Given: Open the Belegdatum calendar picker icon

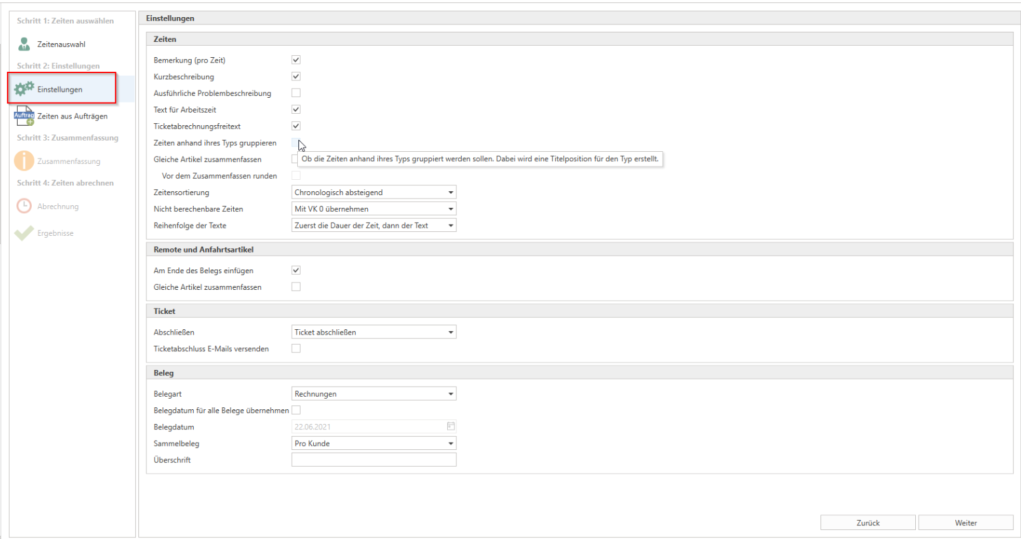Looking at the screenshot, I should pyautogui.click(x=450, y=426).
